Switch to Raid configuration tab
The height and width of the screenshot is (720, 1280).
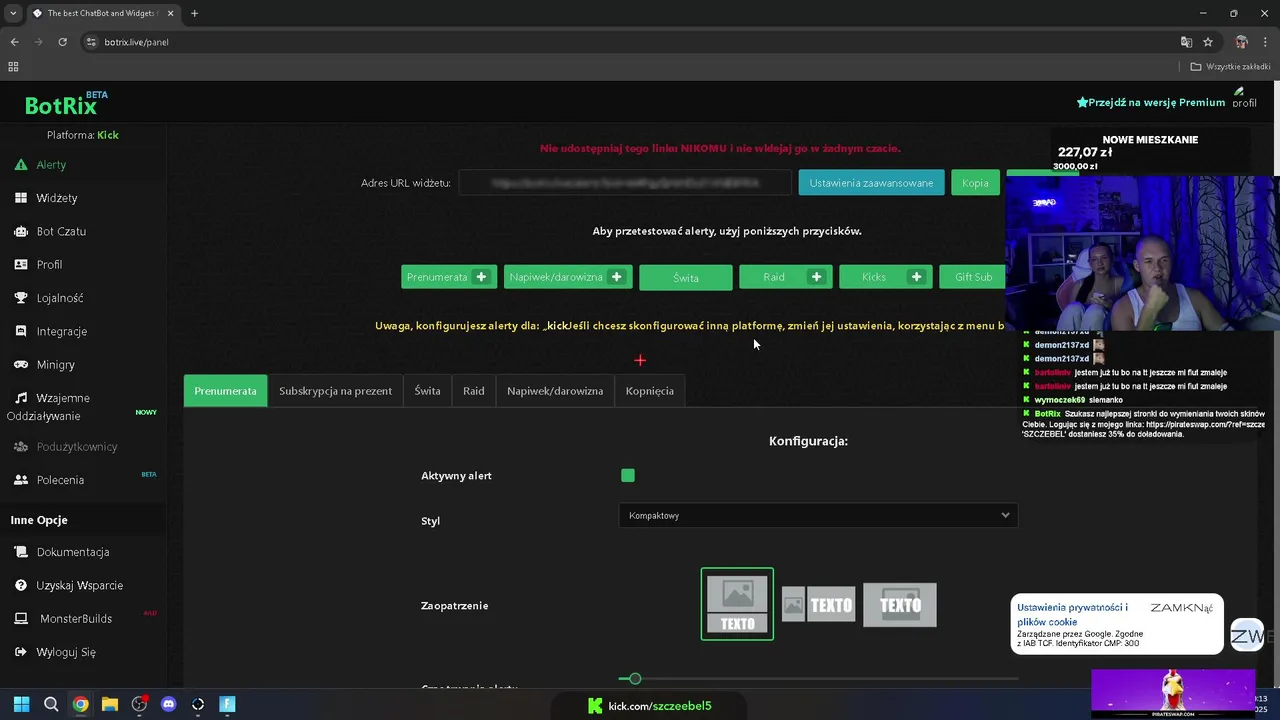click(474, 391)
